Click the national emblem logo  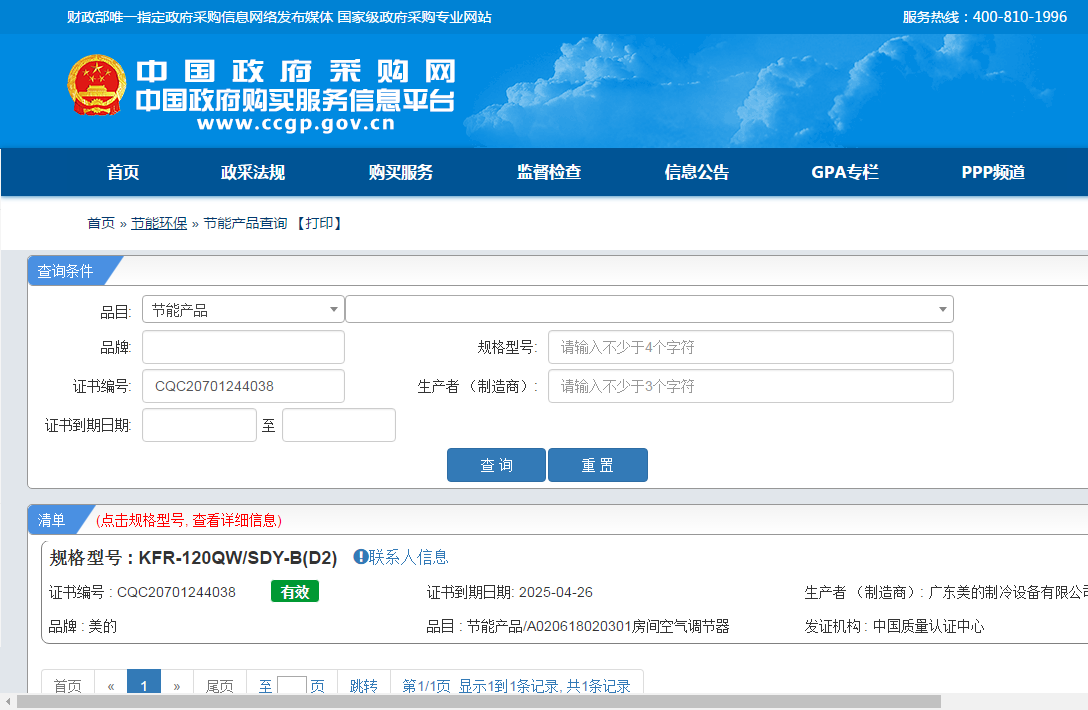pyautogui.click(x=96, y=86)
